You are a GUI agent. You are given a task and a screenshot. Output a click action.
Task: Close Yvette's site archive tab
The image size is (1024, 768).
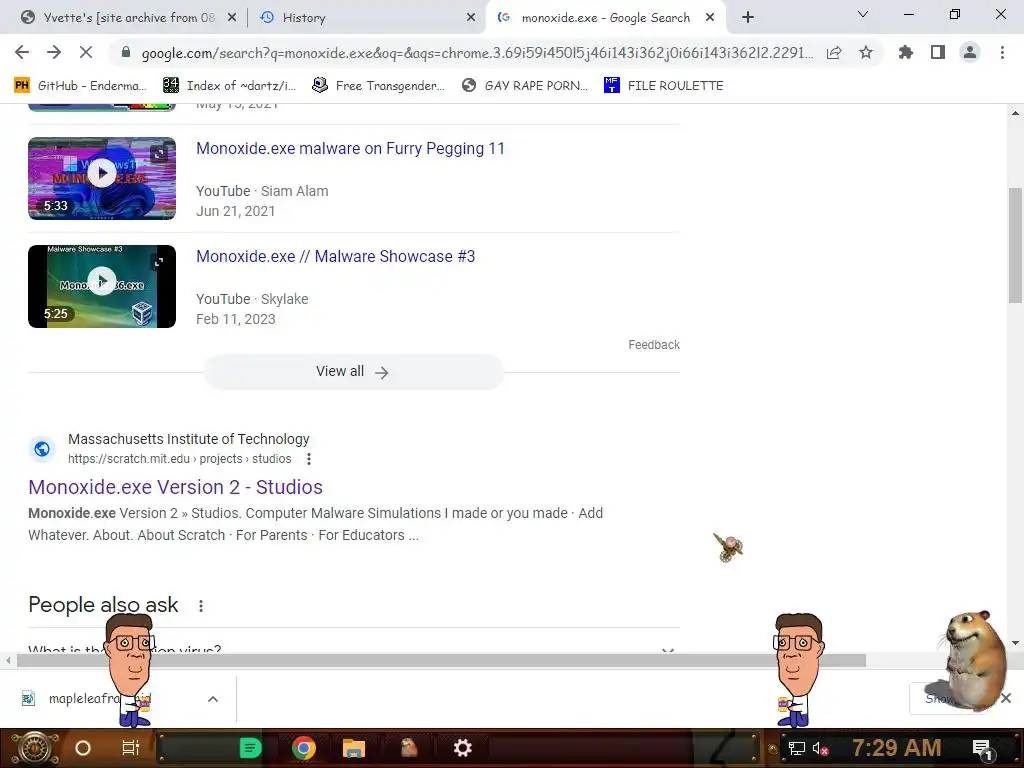coord(232,18)
